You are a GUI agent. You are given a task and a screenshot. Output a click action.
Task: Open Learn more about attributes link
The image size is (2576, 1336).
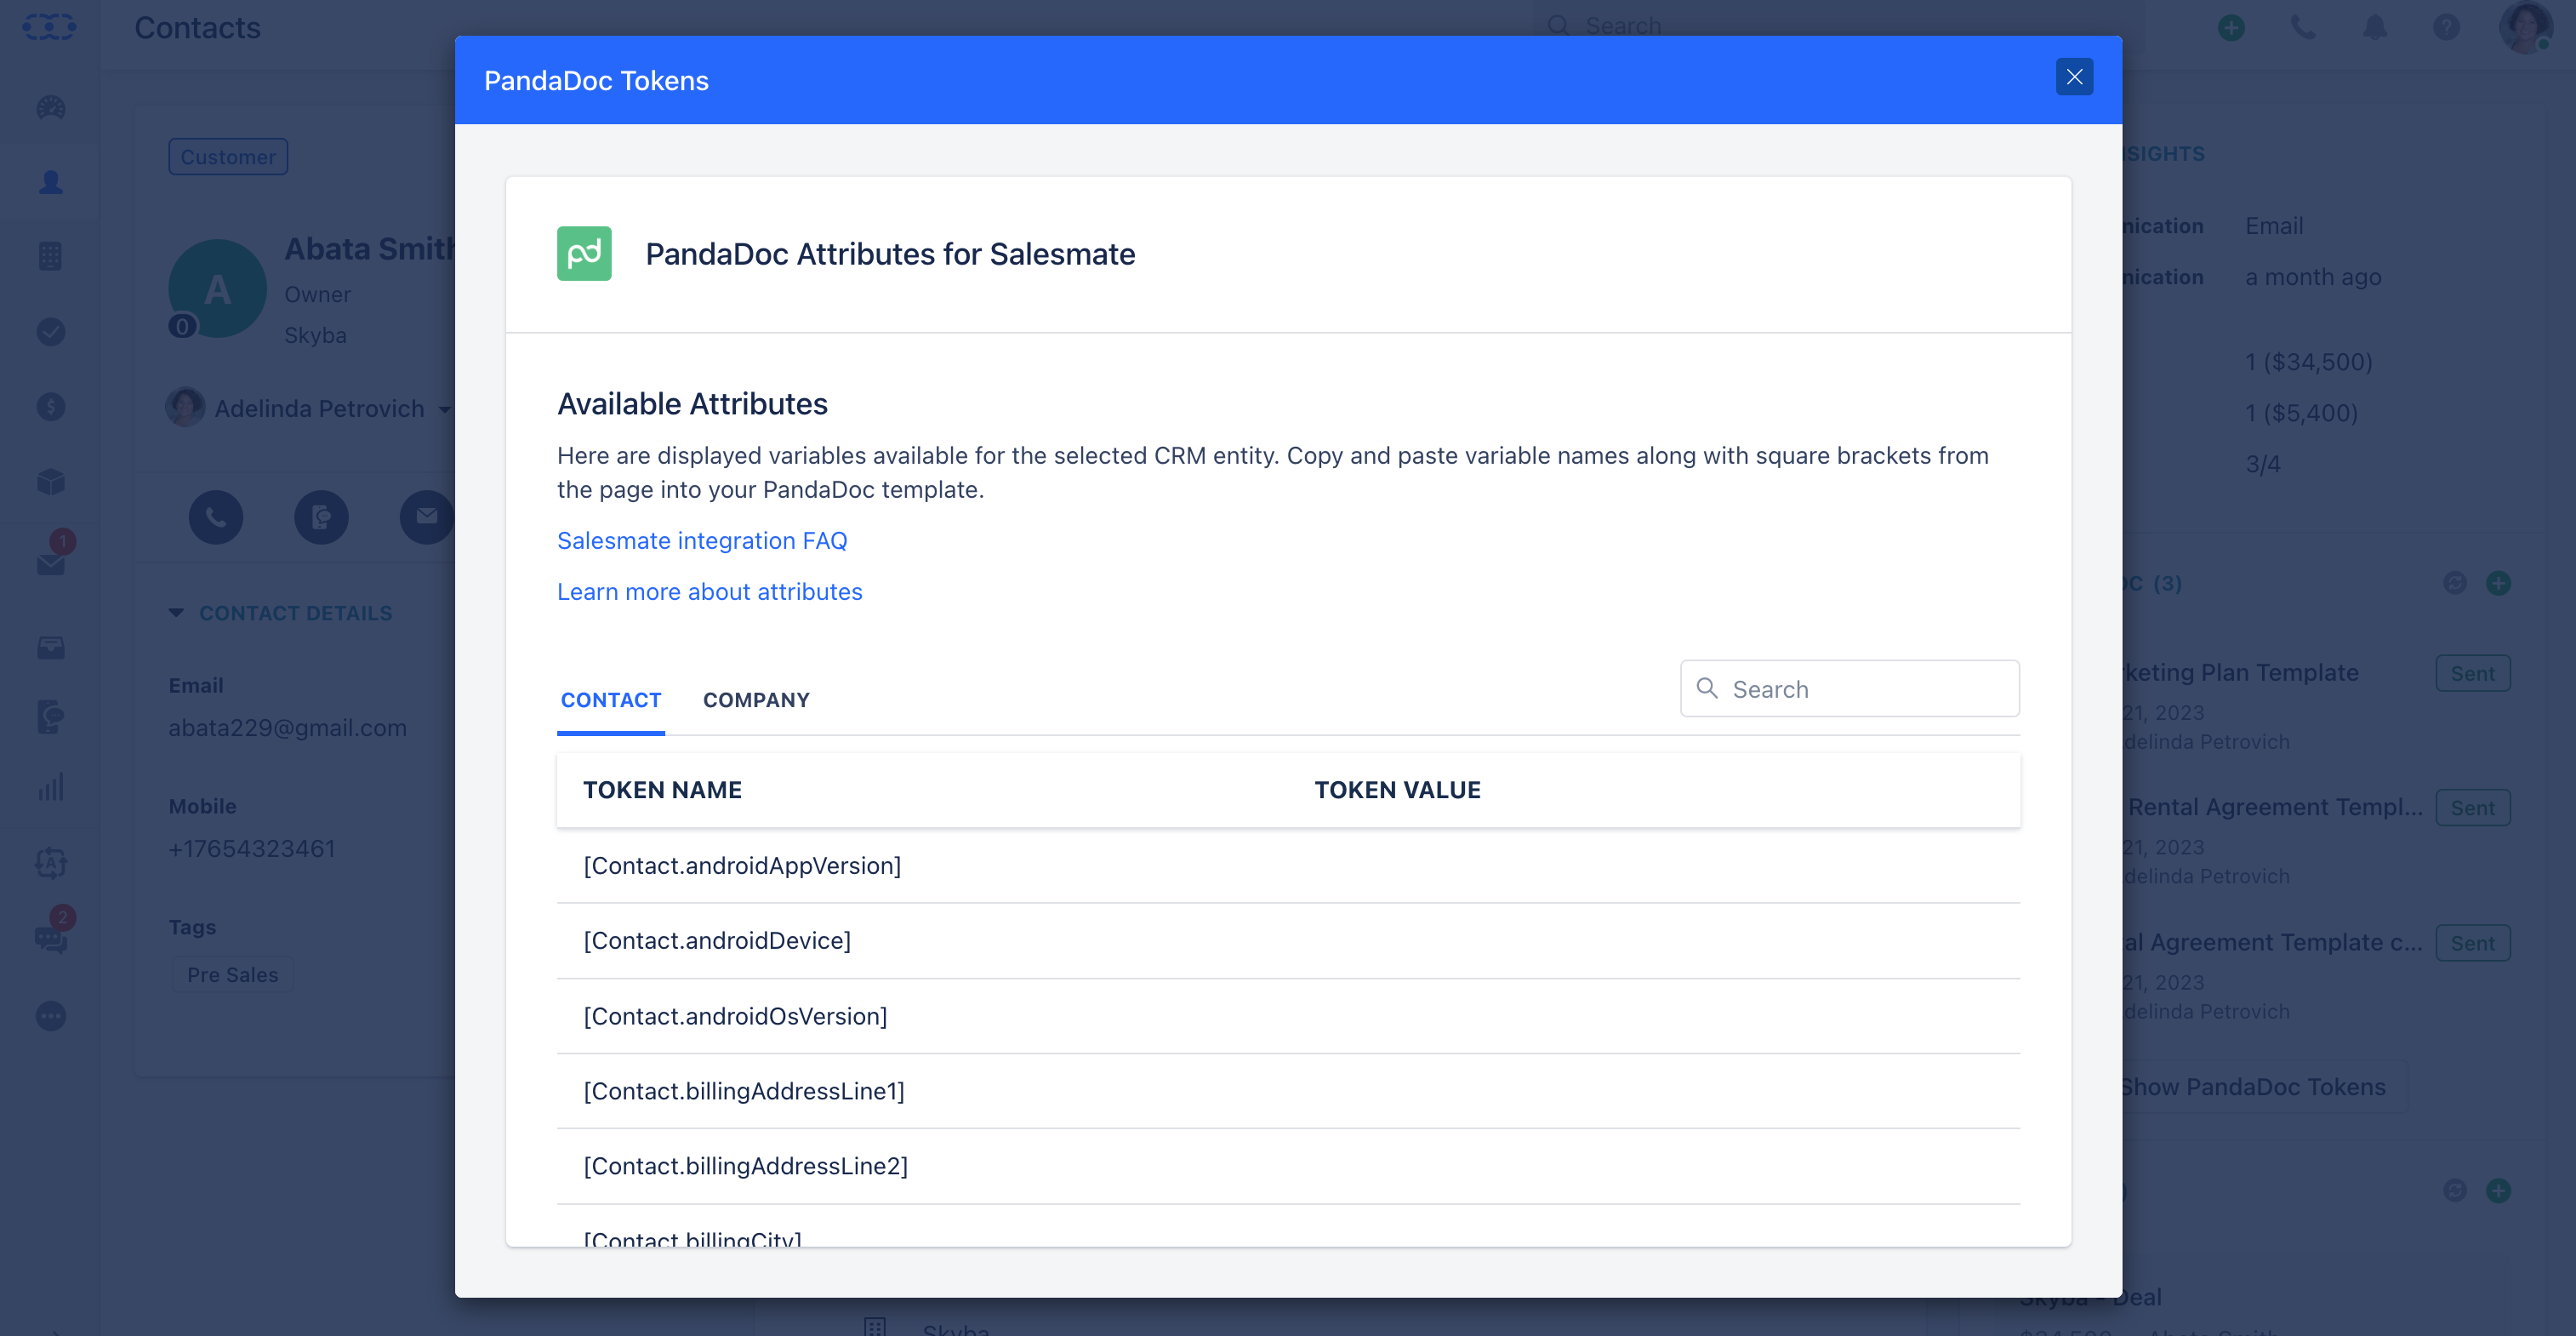(709, 592)
